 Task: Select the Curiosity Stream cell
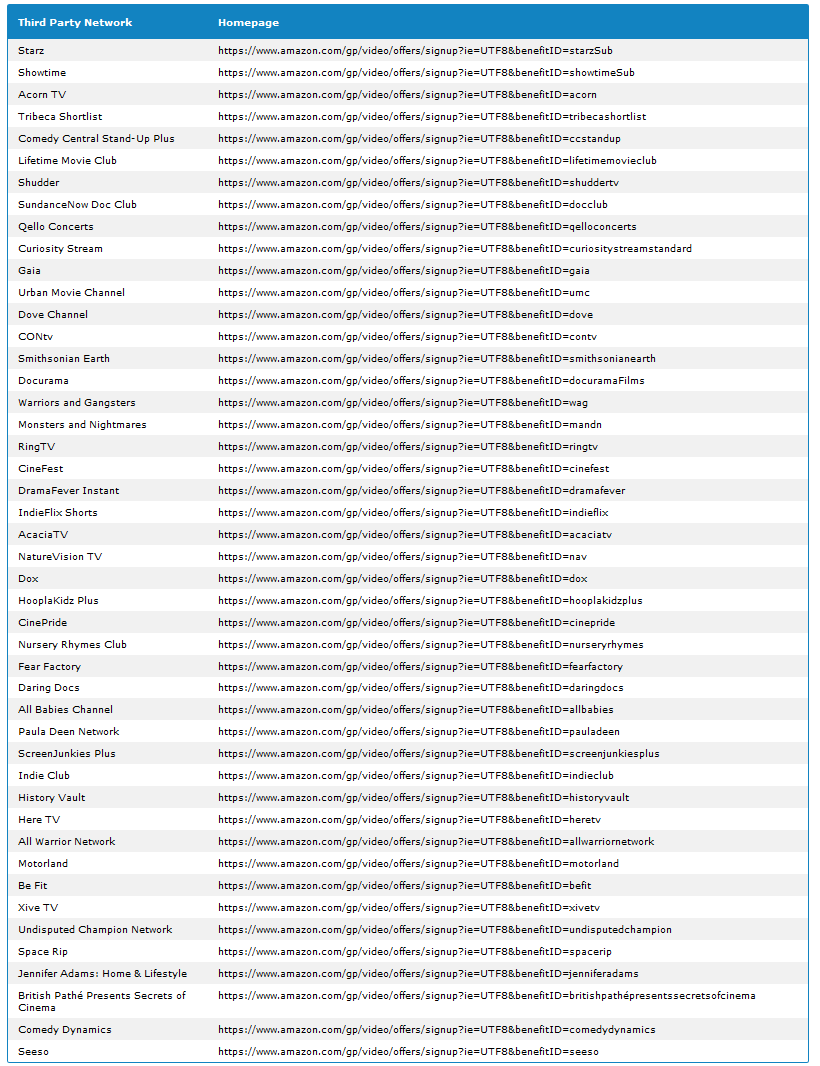tap(61, 248)
